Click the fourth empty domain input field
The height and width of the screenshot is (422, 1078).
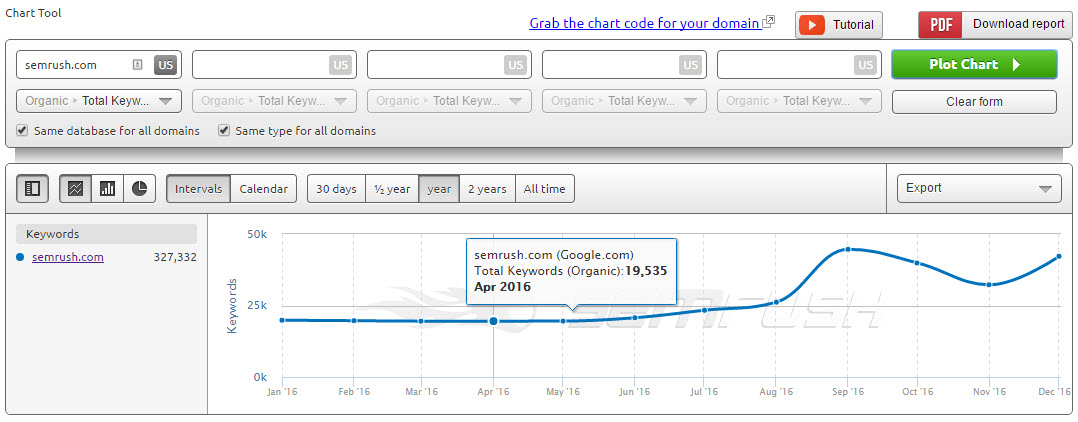coord(624,65)
